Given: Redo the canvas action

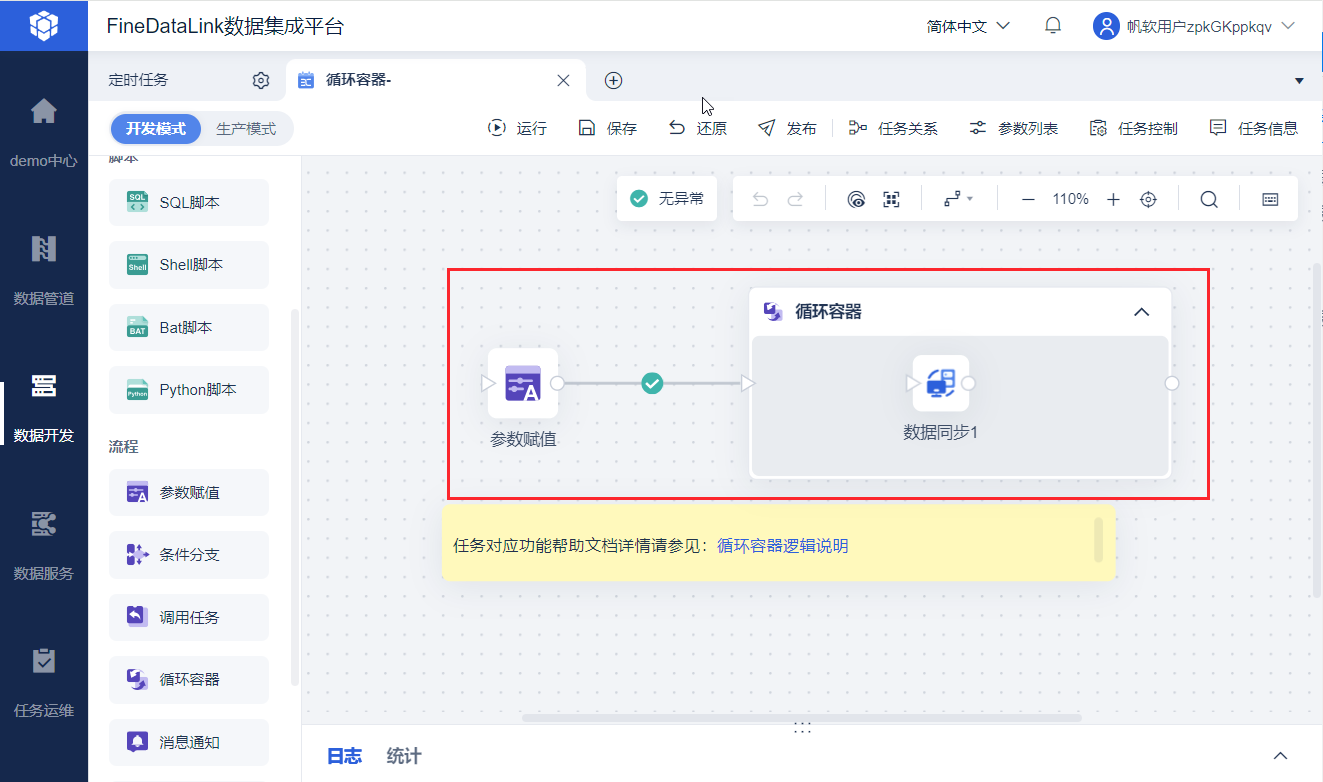Looking at the screenshot, I should (x=795, y=199).
